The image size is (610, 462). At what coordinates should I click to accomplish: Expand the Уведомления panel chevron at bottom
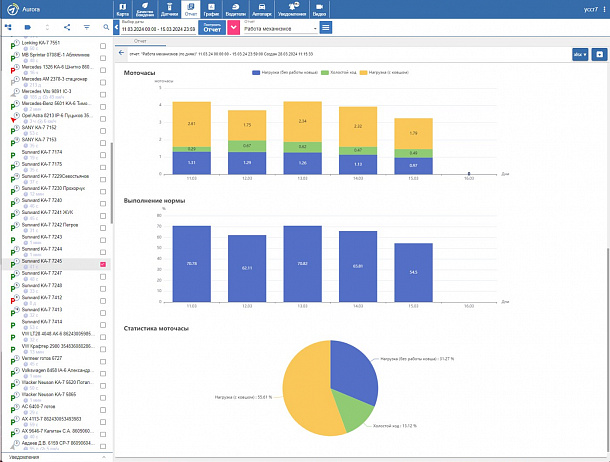pyautogui.click(x=104, y=457)
